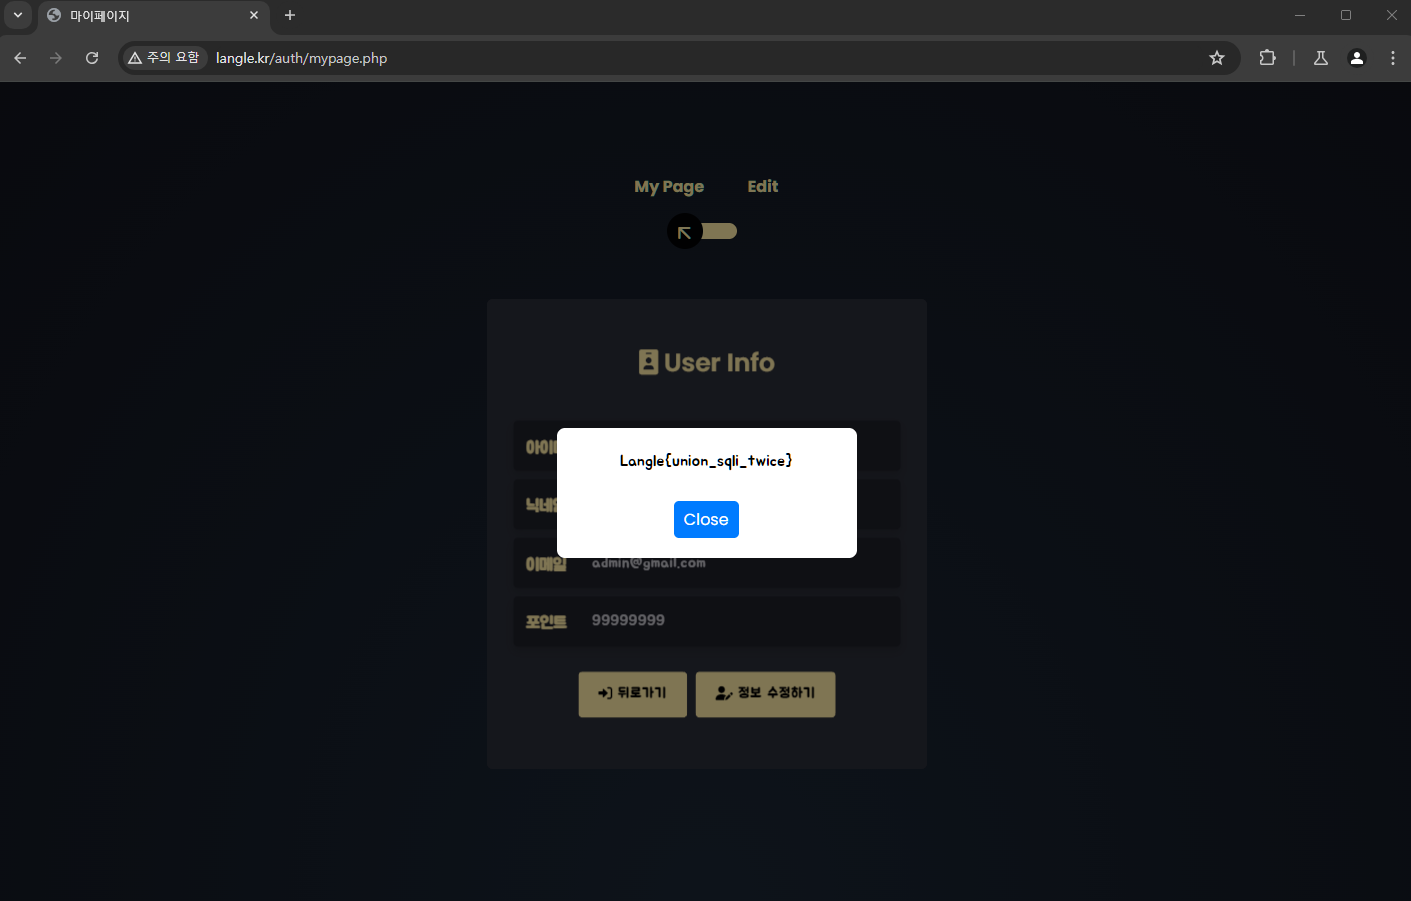Click the browser forward arrow icon
Viewport: 1411px width, 901px height.
tap(56, 58)
